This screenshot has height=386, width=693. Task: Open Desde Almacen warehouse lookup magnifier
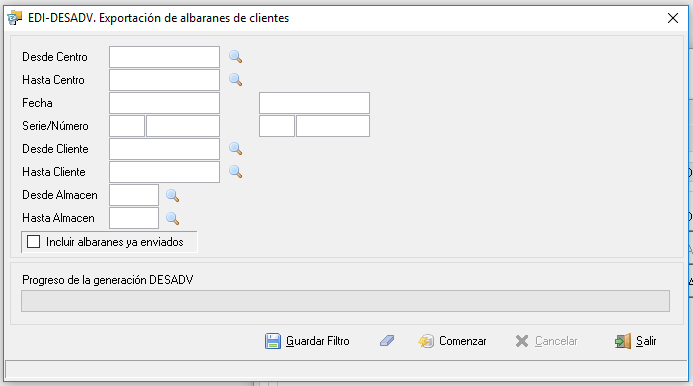tap(172, 195)
